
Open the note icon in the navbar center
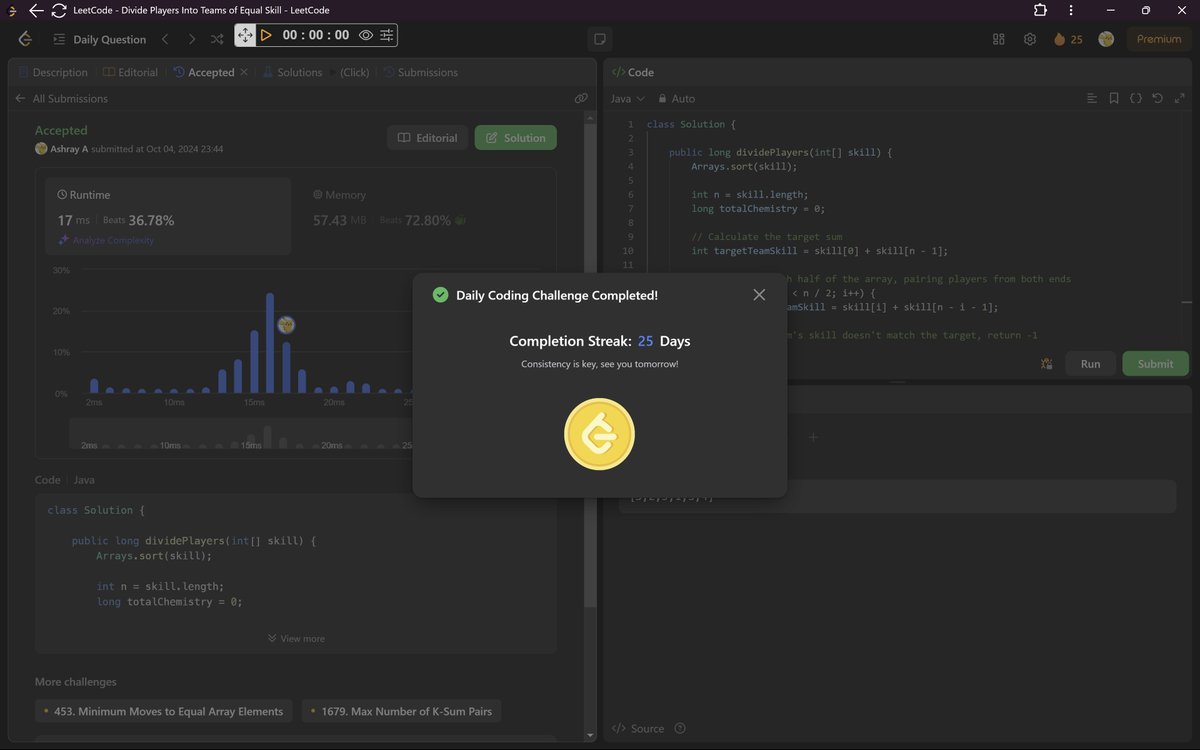coord(600,39)
